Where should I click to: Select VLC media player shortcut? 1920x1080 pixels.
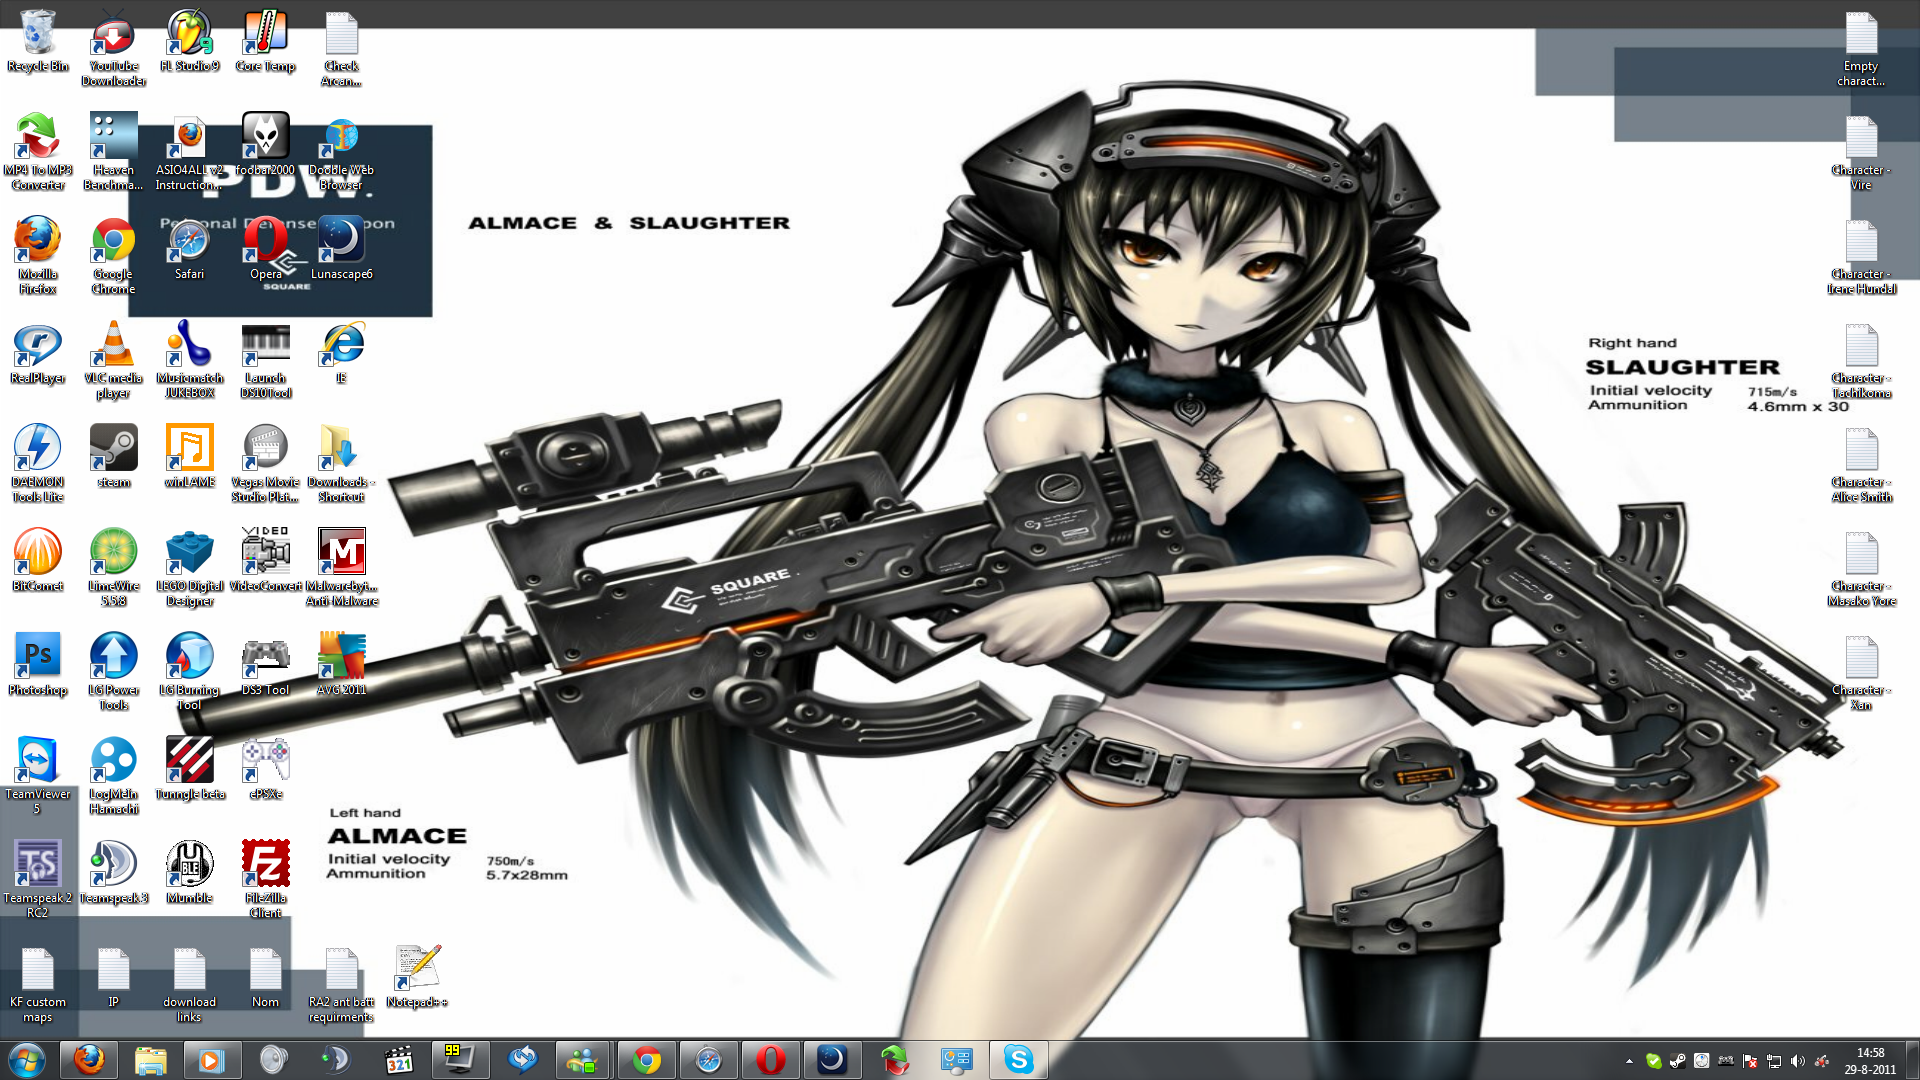[x=114, y=360]
